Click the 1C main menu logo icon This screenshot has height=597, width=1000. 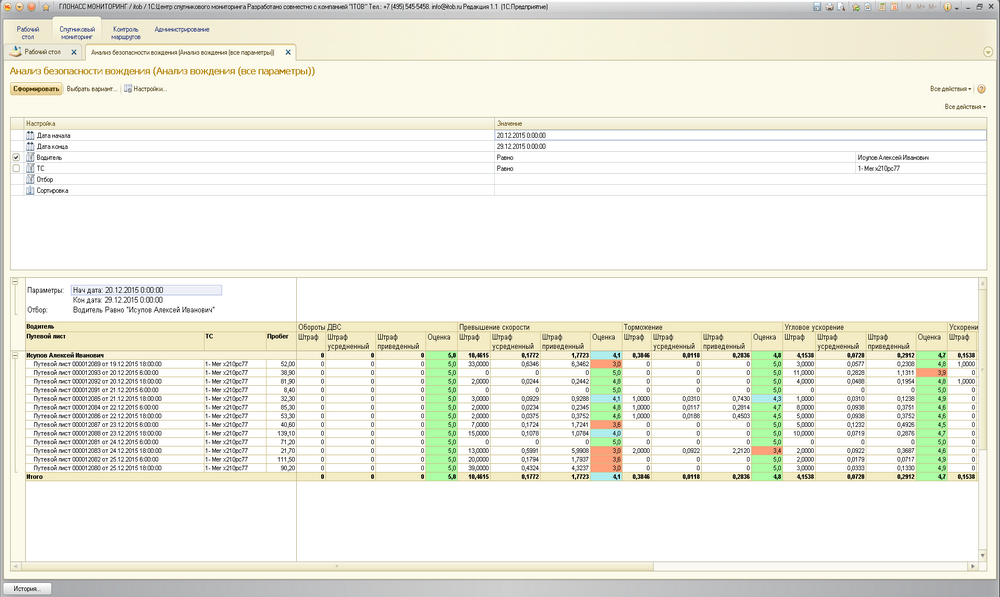(x=8, y=7)
